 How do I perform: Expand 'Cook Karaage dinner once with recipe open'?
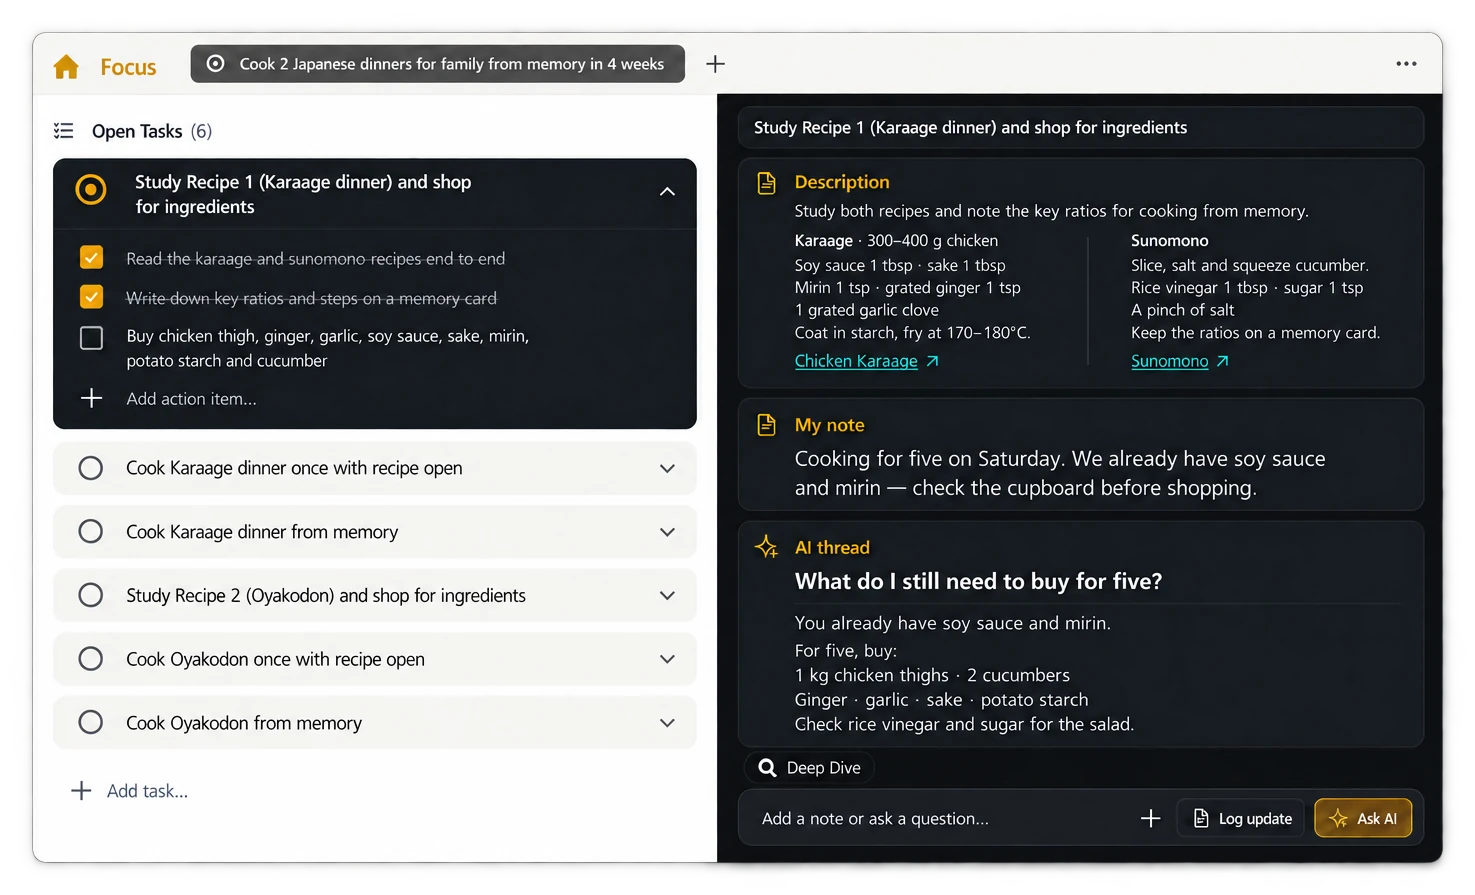coord(667,468)
